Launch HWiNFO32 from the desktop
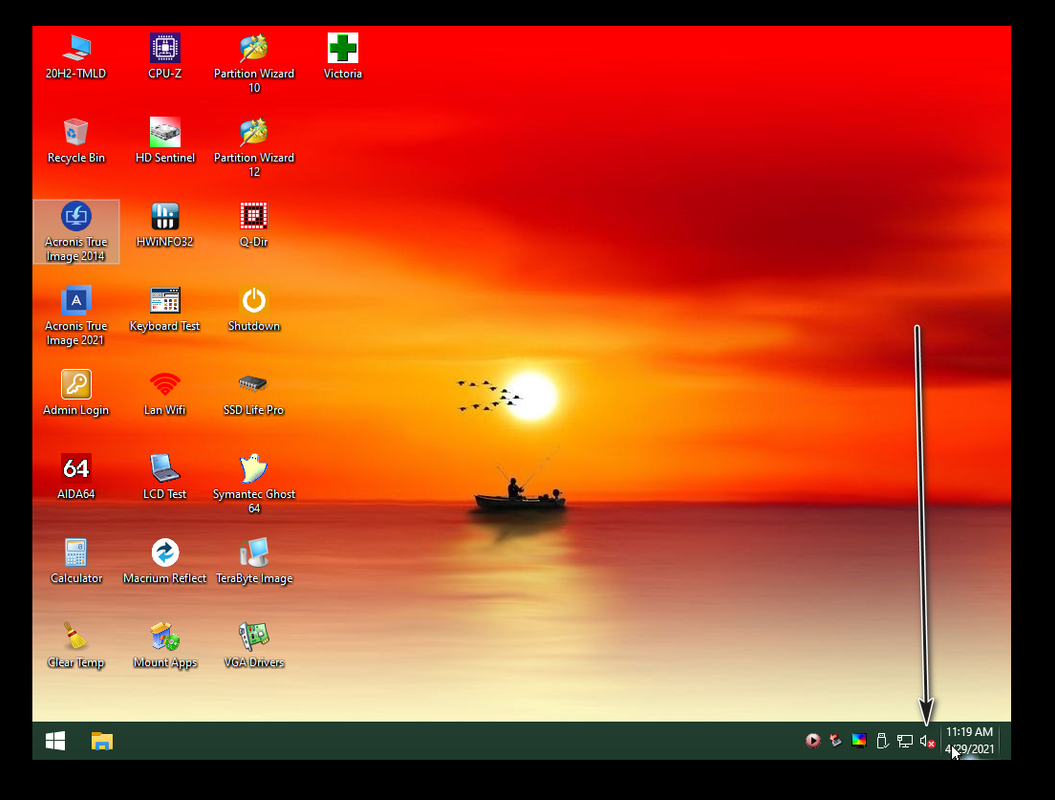 click(x=165, y=225)
